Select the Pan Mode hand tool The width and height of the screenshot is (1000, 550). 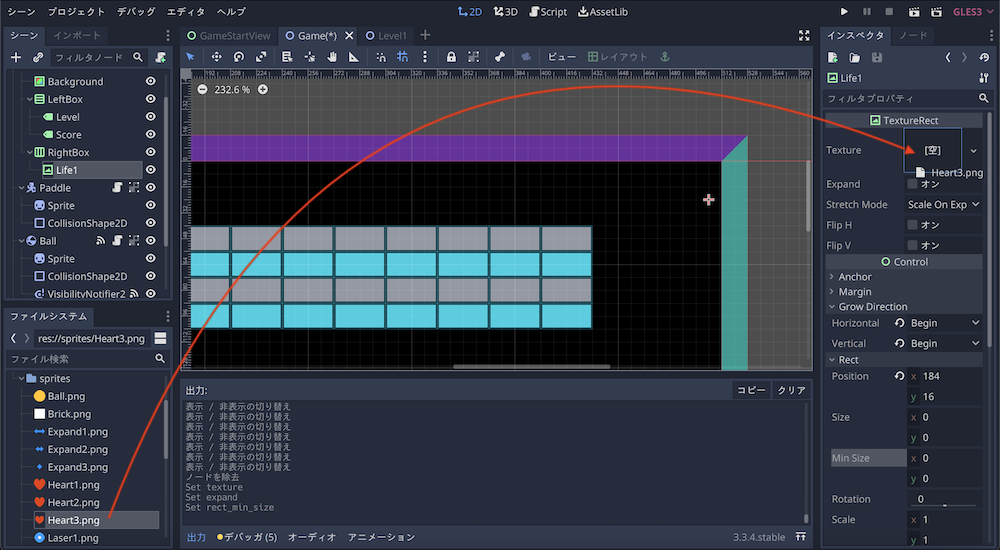pyautogui.click(x=332, y=57)
